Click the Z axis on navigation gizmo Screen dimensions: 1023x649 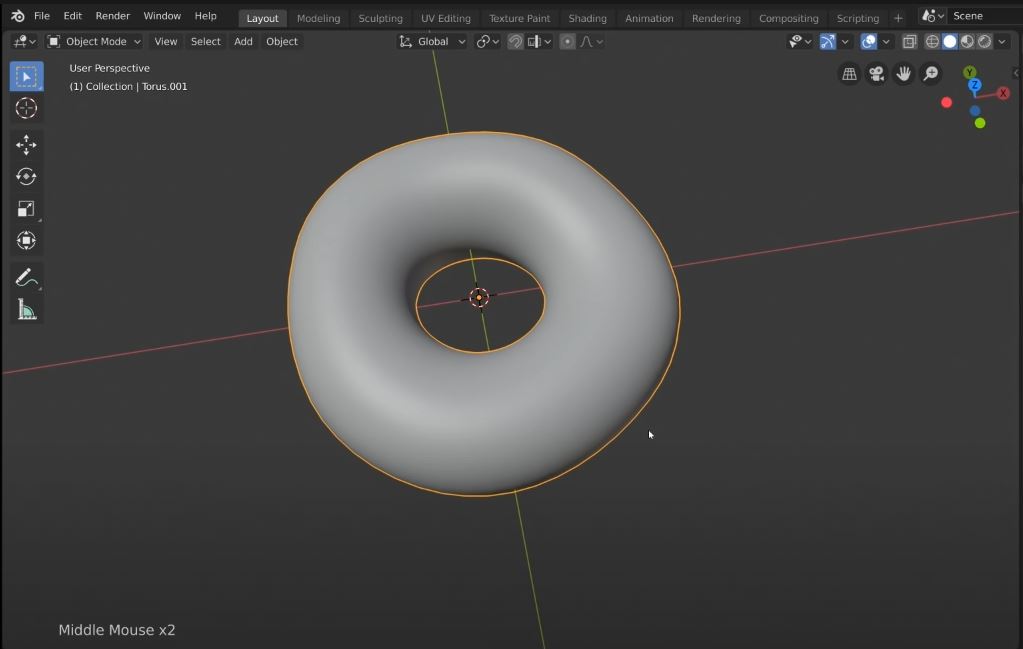click(x=975, y=85)
